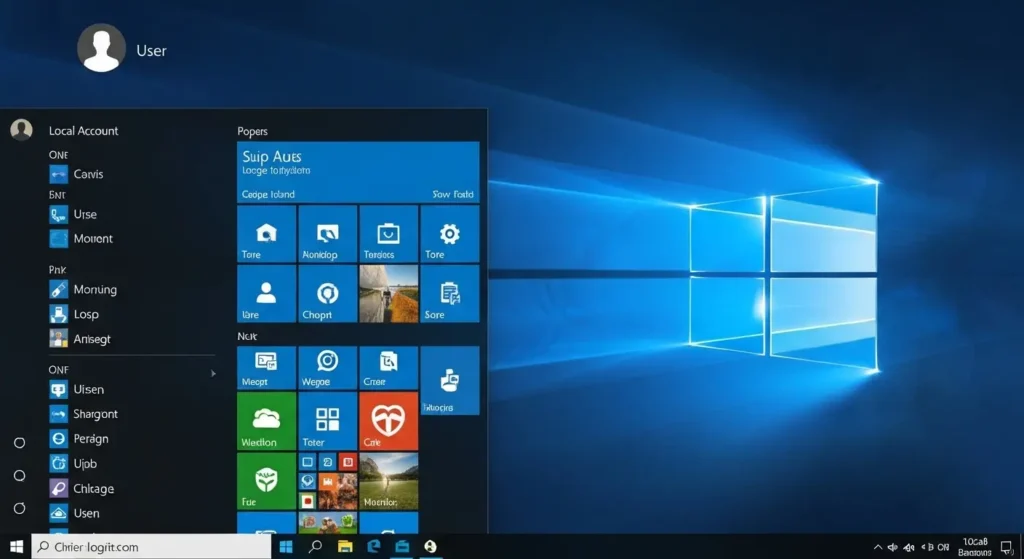Select the Morning app with pen icon
Image resolution: width=1024 pixels, height=559 pixels.
point(84,289)
